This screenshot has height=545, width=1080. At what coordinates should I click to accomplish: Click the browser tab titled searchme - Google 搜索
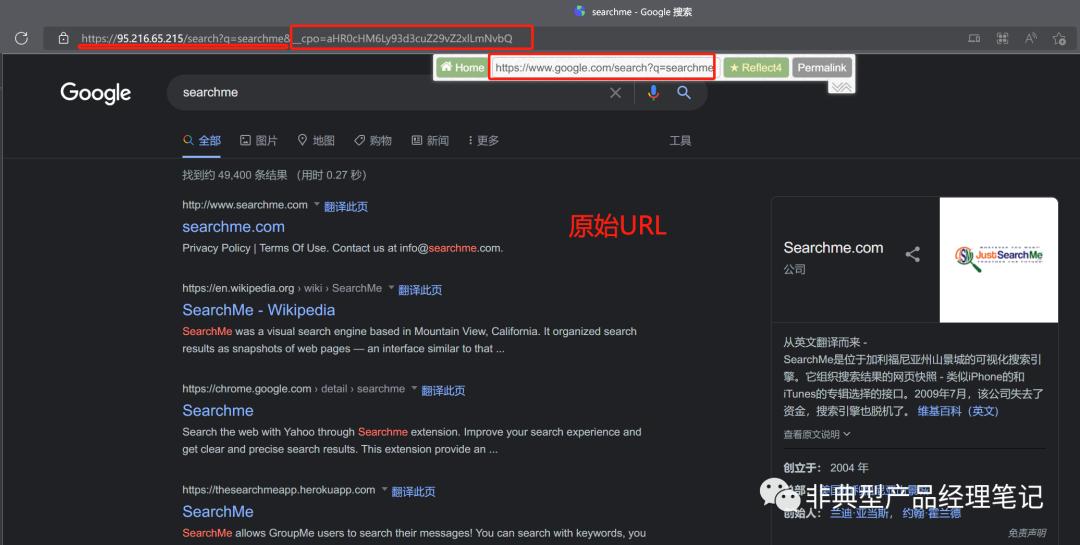point(633,12)
